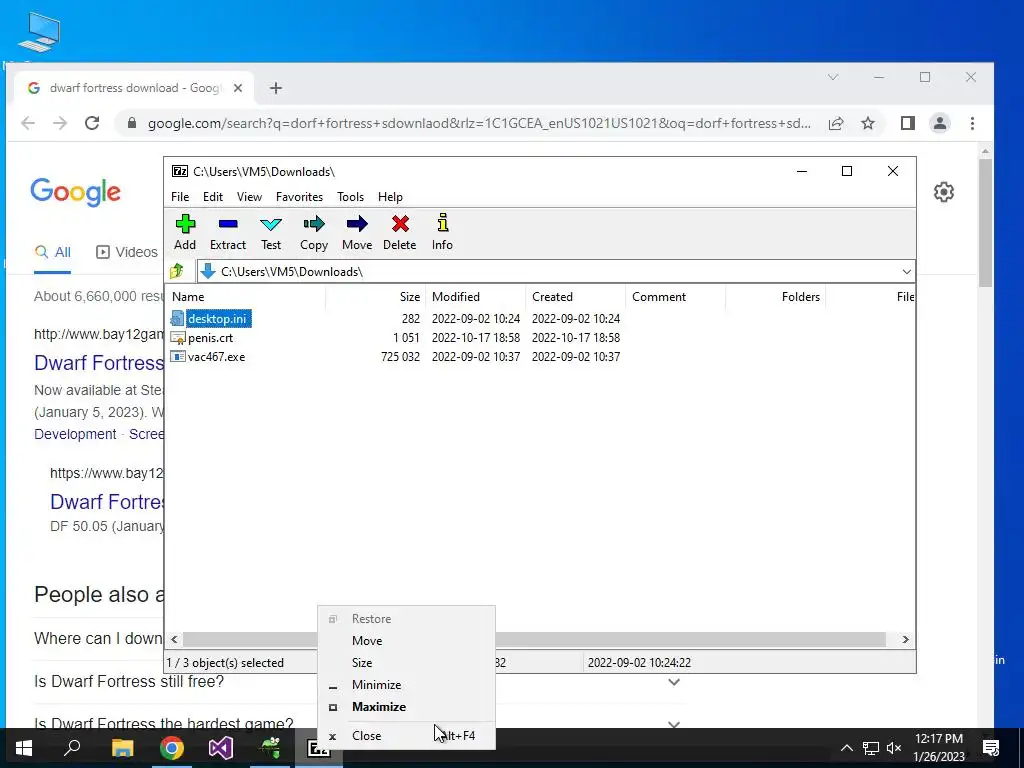Choose Minimize in the context menu
Image resolution: width=1024 pixels, height=768 pixels.
pos(406,685)
